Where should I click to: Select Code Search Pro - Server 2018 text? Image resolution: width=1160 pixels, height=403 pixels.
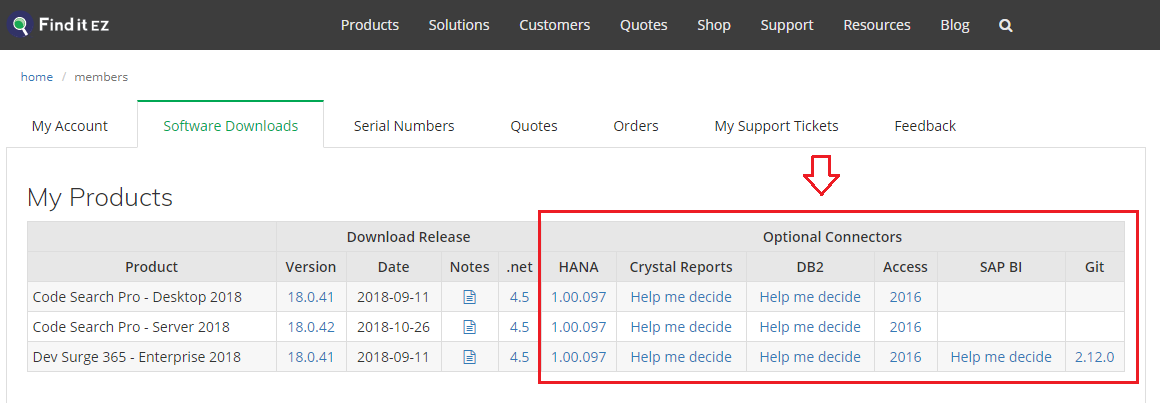pyautogui.click(x=132, y=327)
